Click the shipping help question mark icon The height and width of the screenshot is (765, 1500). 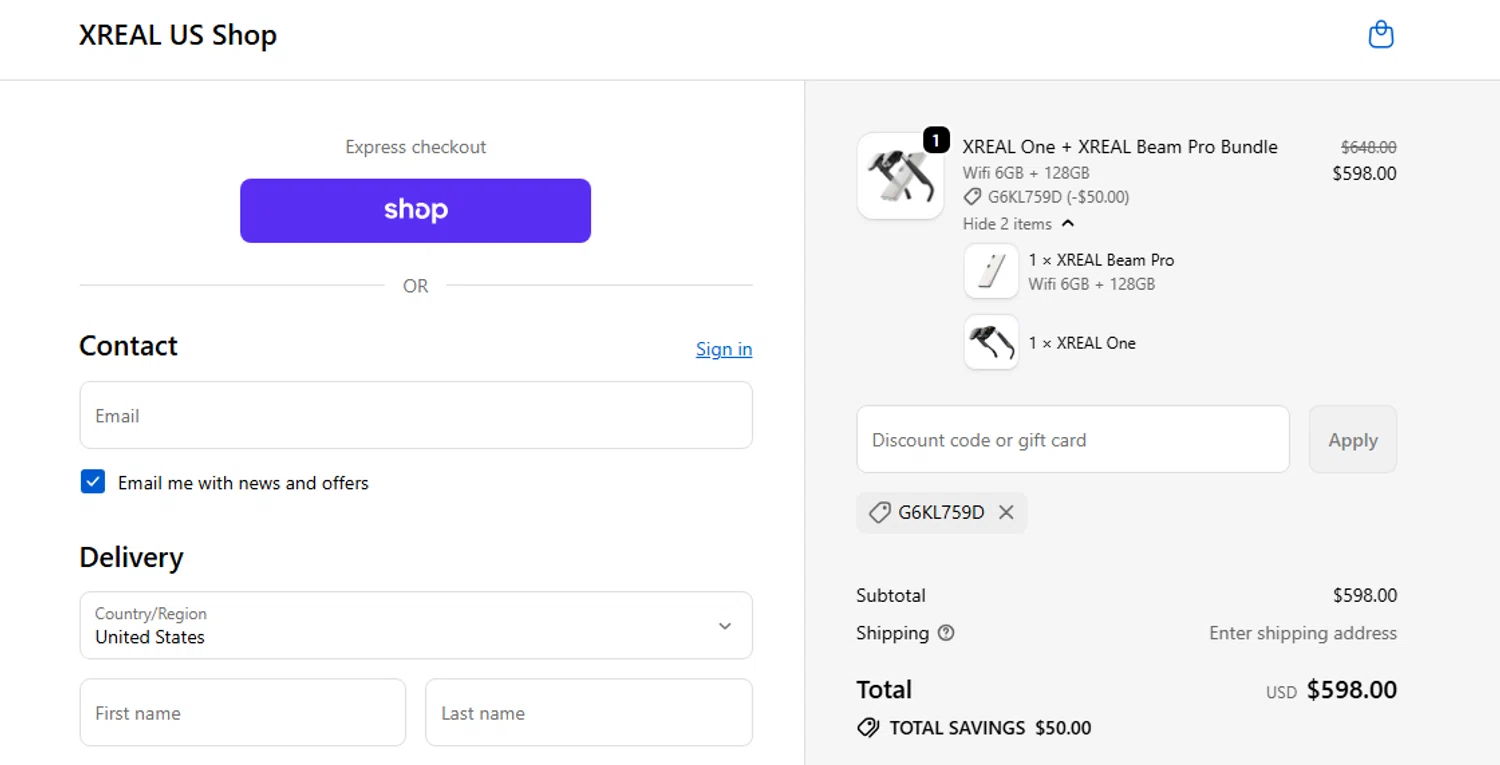pos(946,633)
